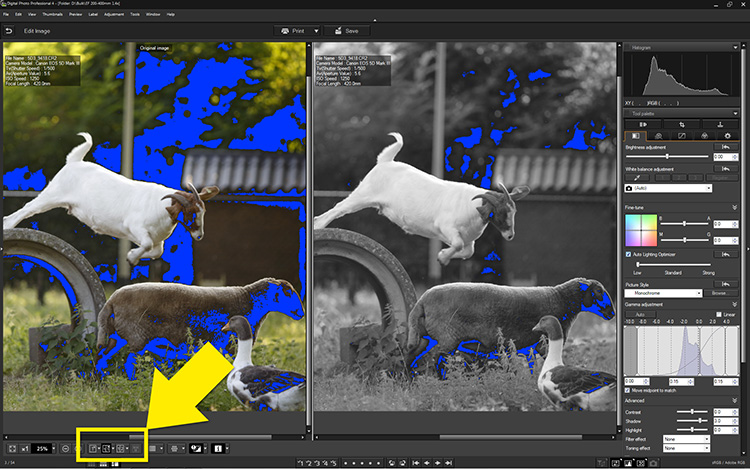Click the fit-to-window icon beside 25%

click(10, 449)
